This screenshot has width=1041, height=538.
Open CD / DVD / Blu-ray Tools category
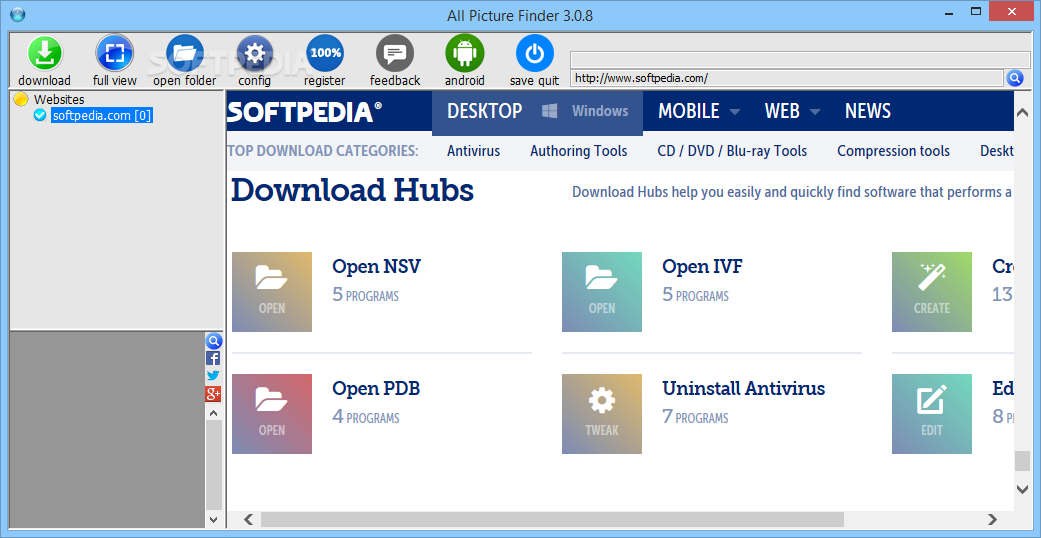tap(732, 151)
